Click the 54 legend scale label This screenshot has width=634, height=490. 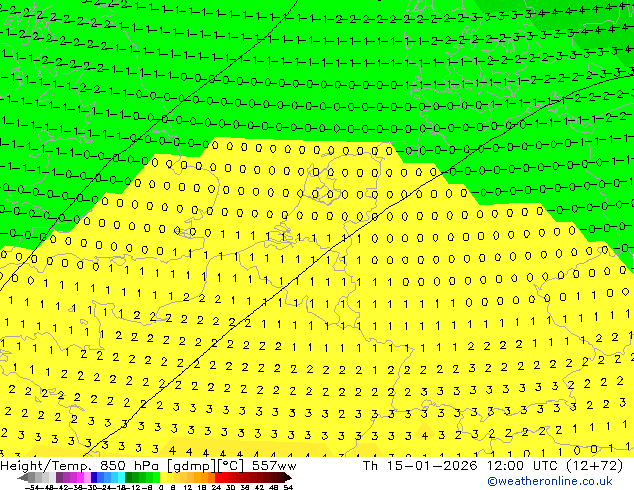pyautogui.click(x=288, y=487)
